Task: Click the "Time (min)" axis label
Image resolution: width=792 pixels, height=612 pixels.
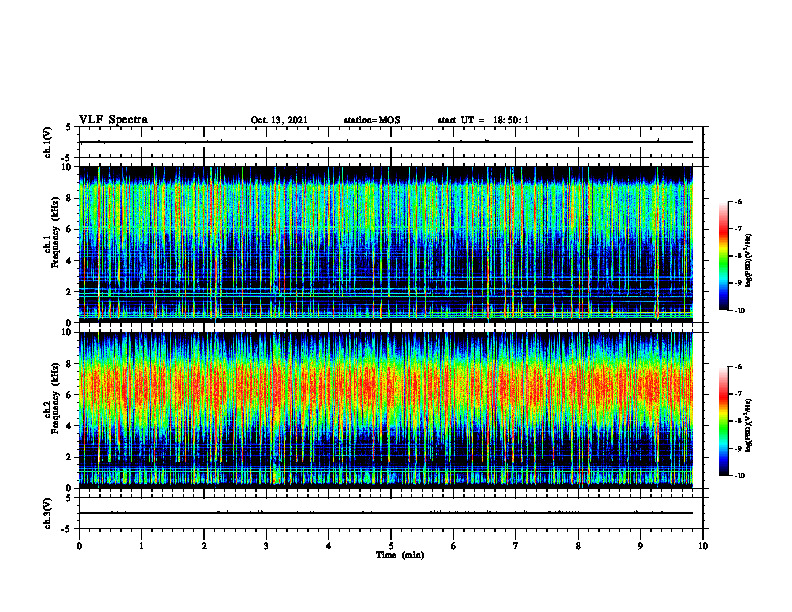Action: click(400, 555)
